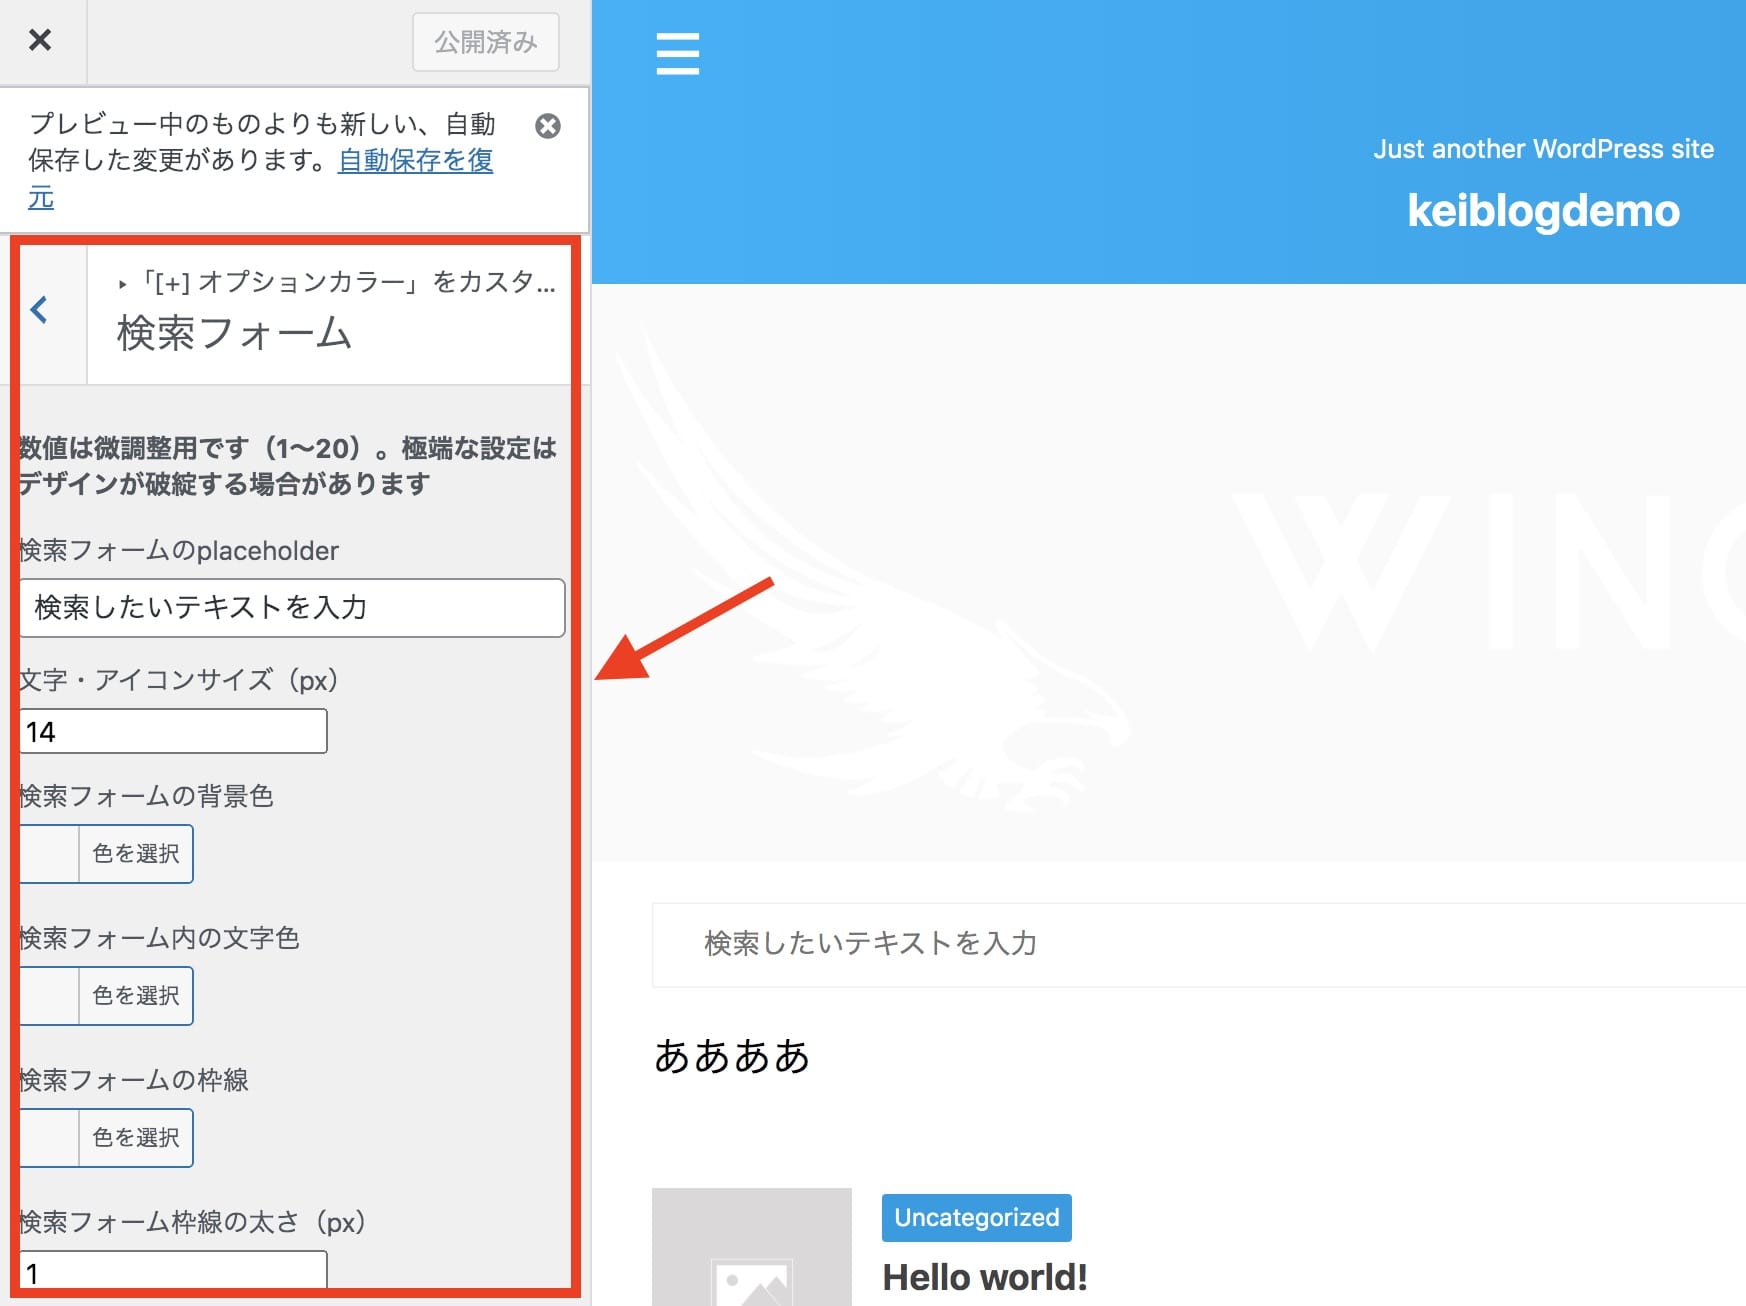Open 検索フォーム内の文字色 color picker
The height and width of the screenshot is (1306, 1746).
[x=135, y=995]
